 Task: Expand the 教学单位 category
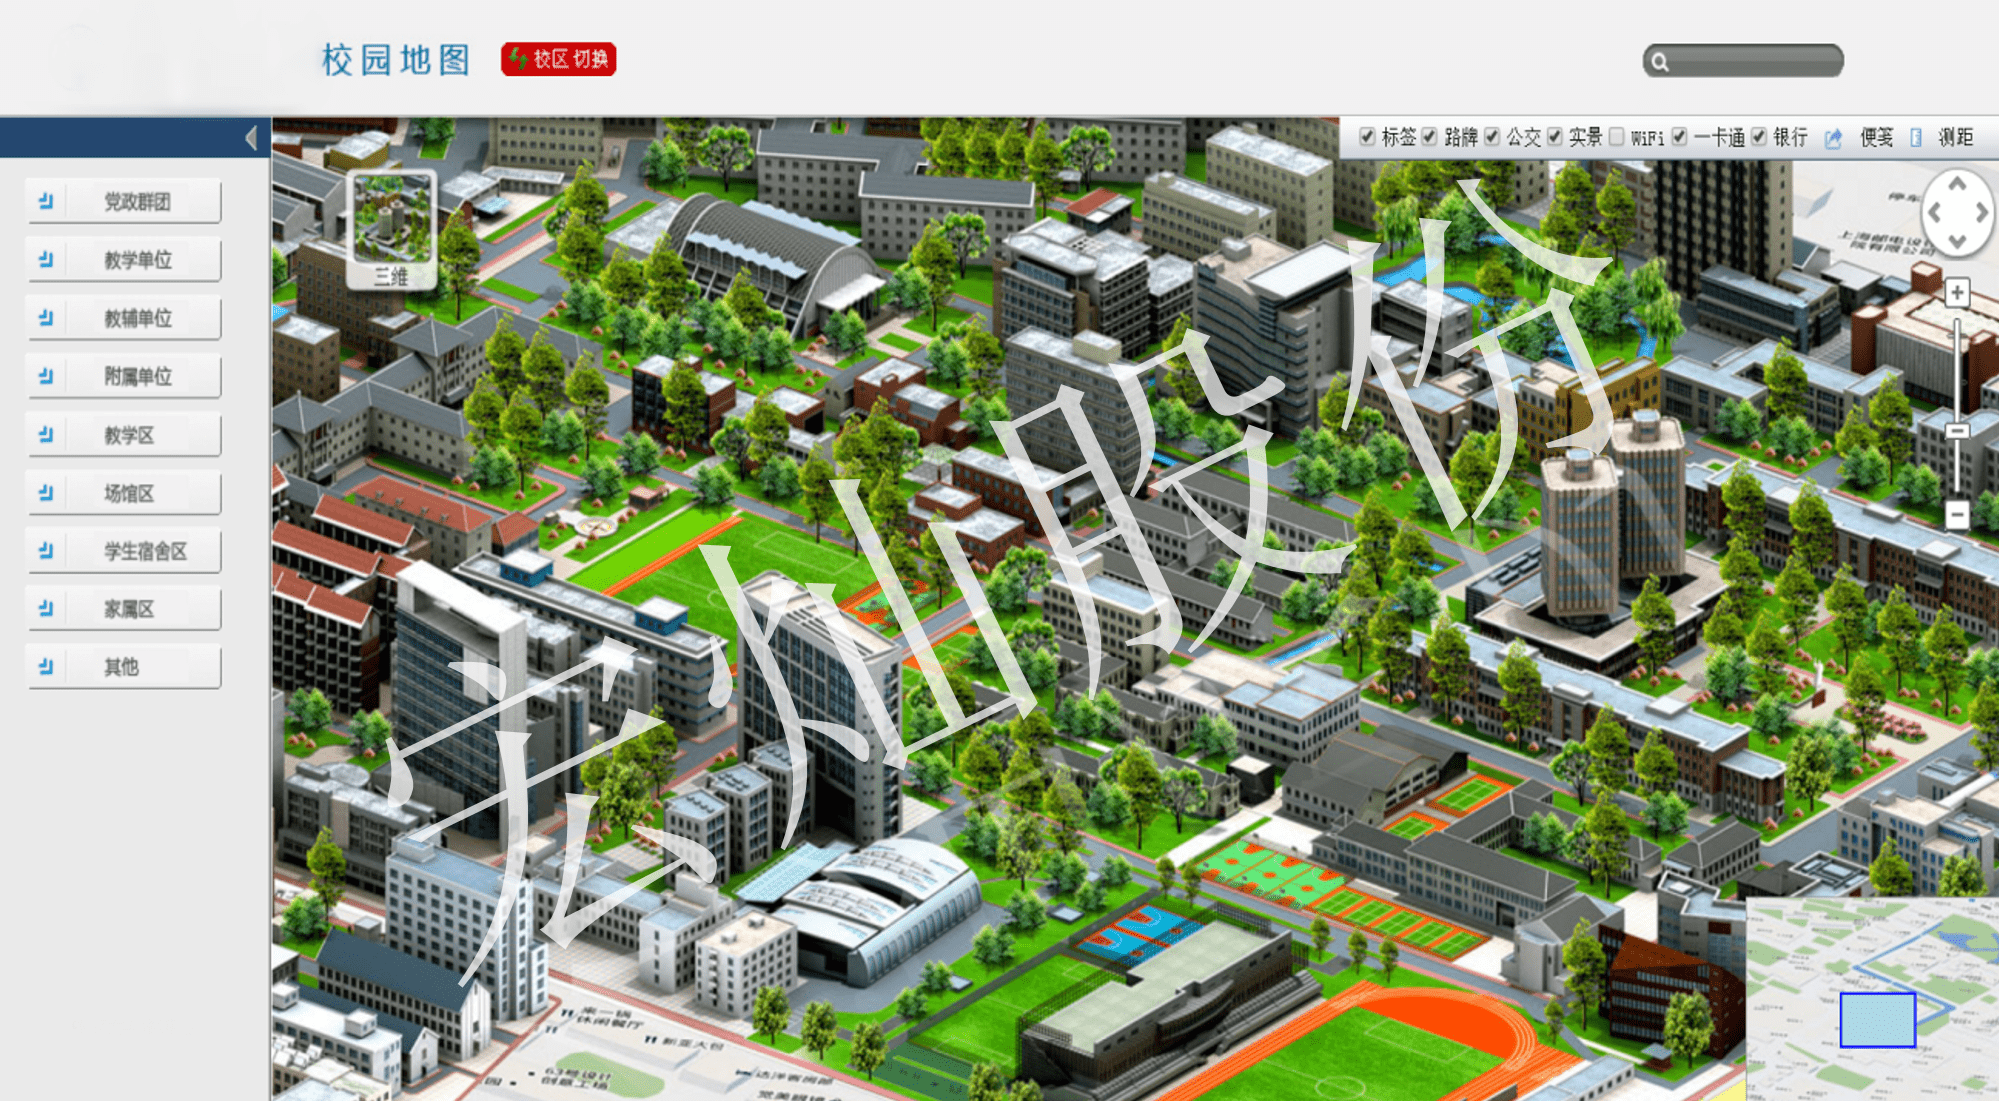124,259
